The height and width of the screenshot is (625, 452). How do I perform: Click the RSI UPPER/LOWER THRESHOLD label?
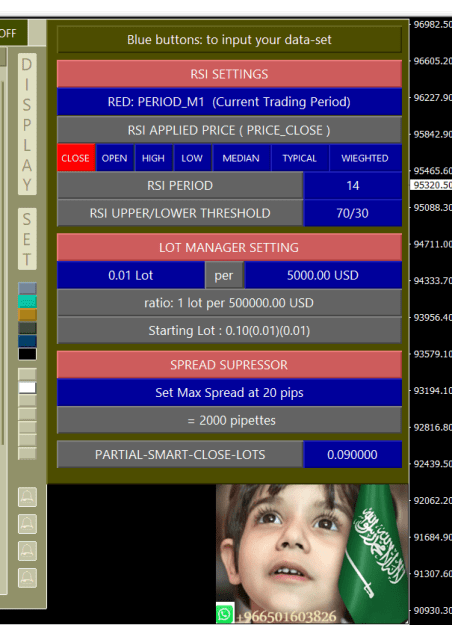pos(180,213)
